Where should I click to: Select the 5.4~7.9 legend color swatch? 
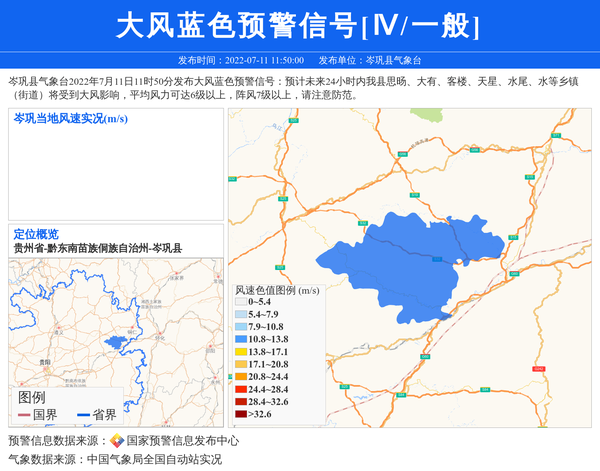click(240, 315)
